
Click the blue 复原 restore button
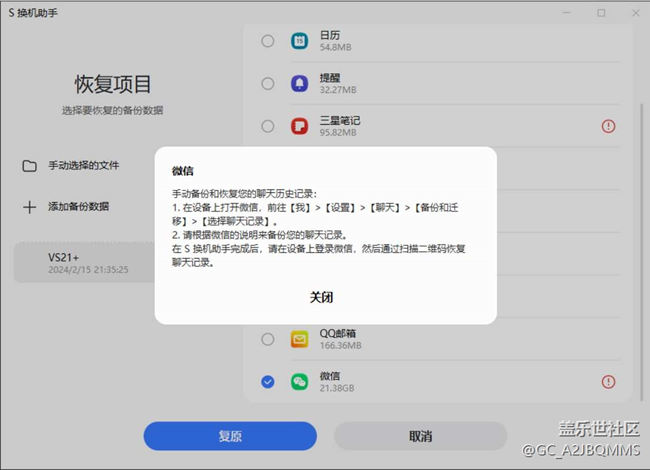pos(229,436)
